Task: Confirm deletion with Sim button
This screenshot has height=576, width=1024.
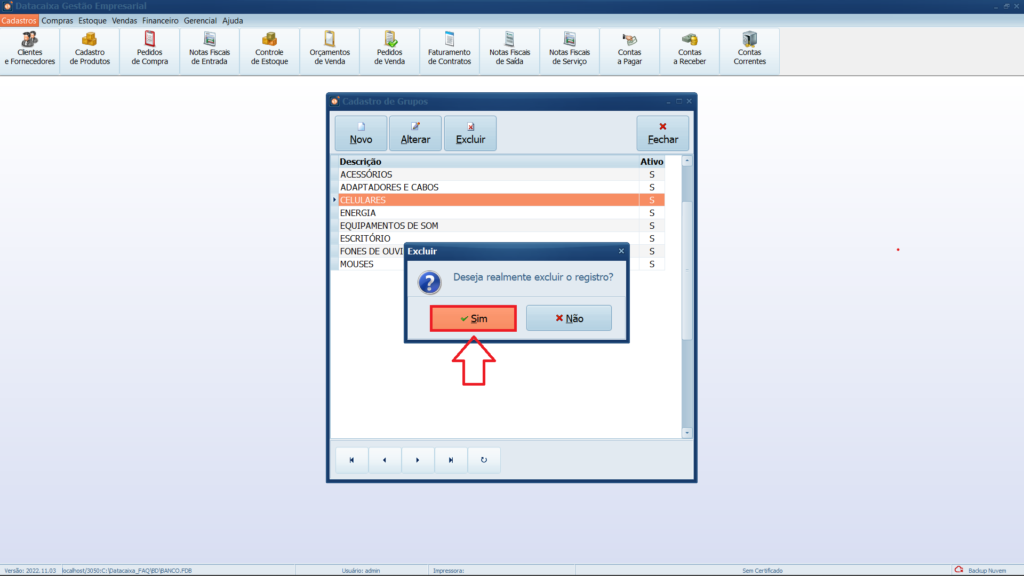Action: click(x=473, y=318)
